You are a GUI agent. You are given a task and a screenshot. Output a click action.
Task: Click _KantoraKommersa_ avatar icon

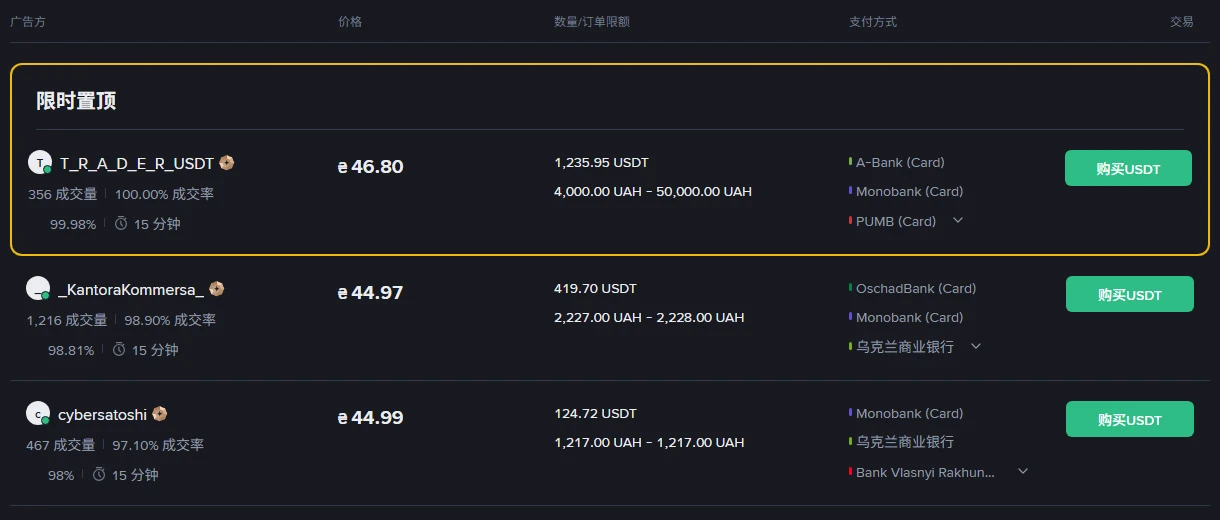coord(38,288)
